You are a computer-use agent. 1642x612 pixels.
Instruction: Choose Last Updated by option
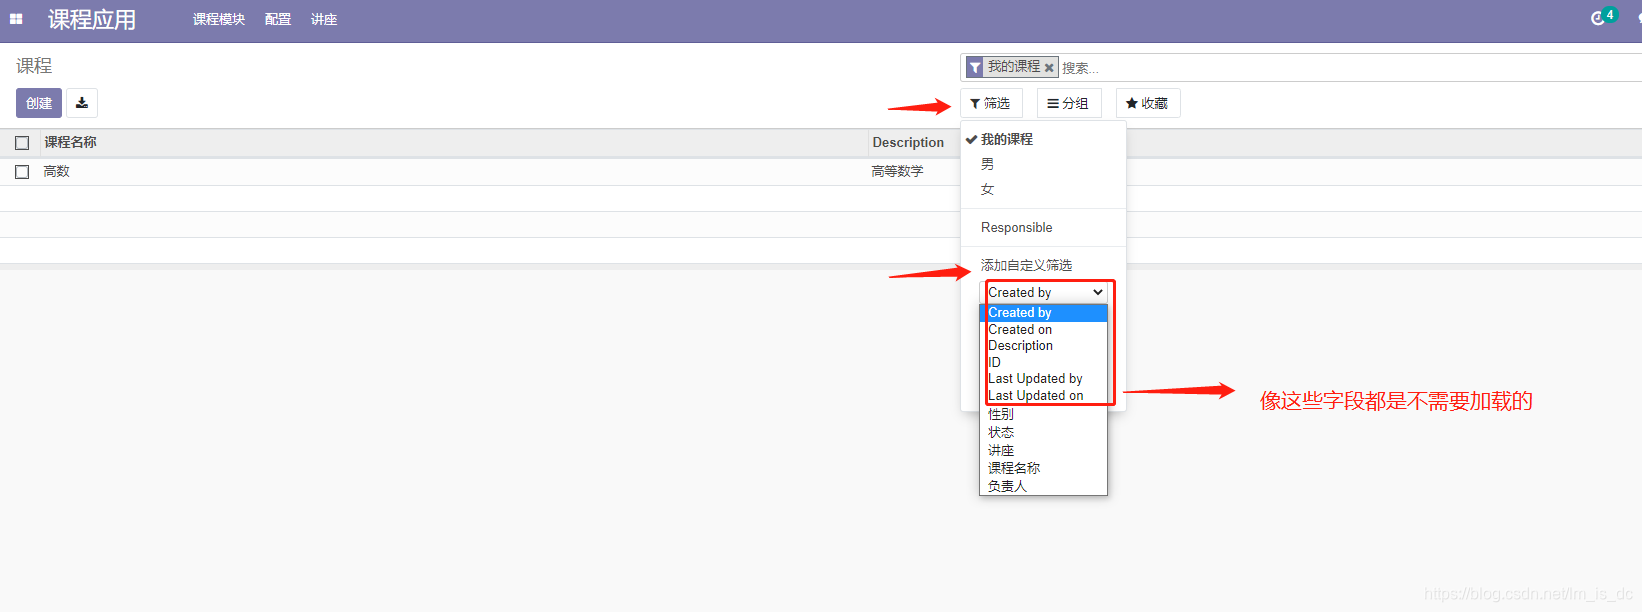pos(1043,379)
